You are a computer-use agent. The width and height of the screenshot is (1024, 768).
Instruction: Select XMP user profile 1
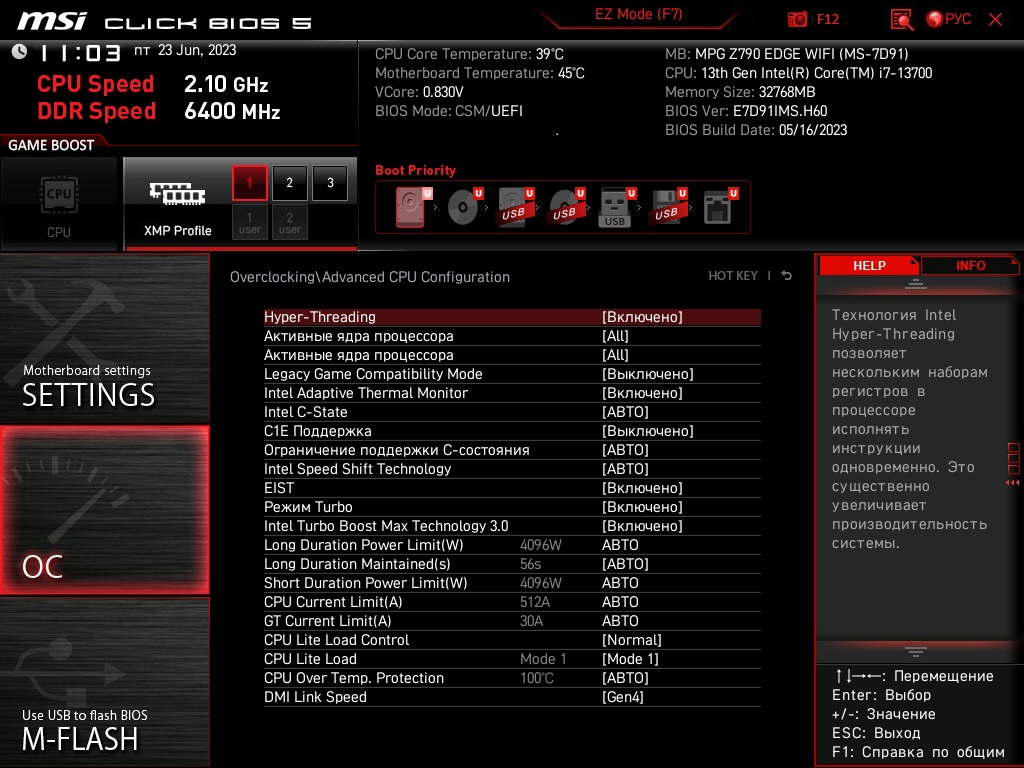(x=249, y=222)
